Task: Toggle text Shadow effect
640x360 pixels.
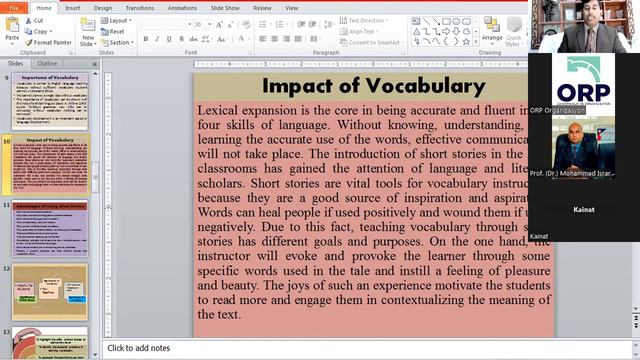Action: coord(181,39)
